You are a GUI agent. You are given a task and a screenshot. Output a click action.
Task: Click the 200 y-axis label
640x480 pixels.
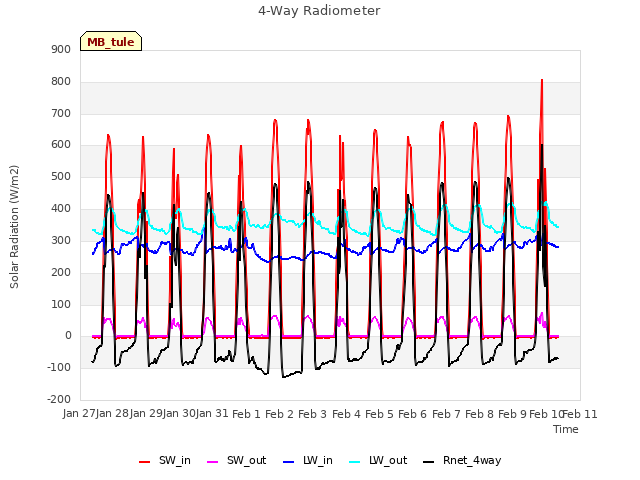point(61,272)
